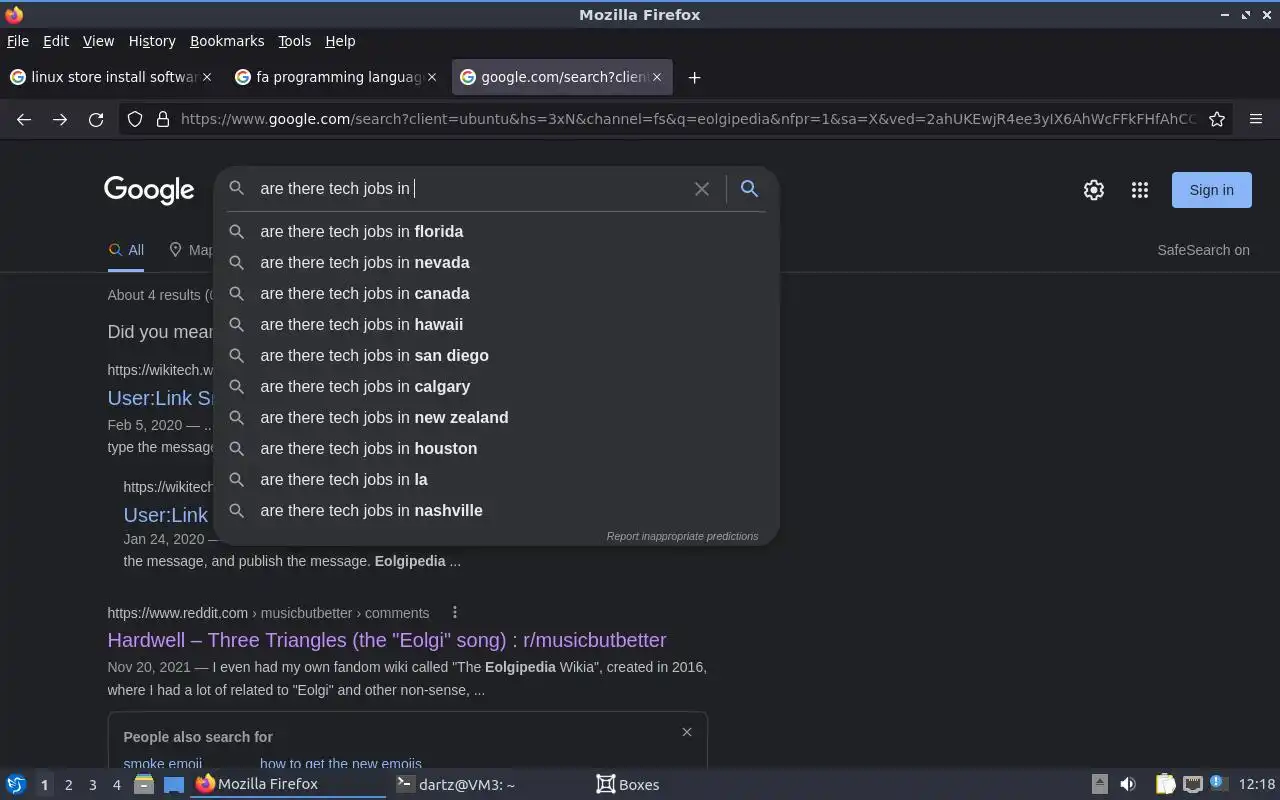The height and width of the screenshot is (800, 1280).
Task: Open the Google apps grid
Action: (x=1140, y=190)
